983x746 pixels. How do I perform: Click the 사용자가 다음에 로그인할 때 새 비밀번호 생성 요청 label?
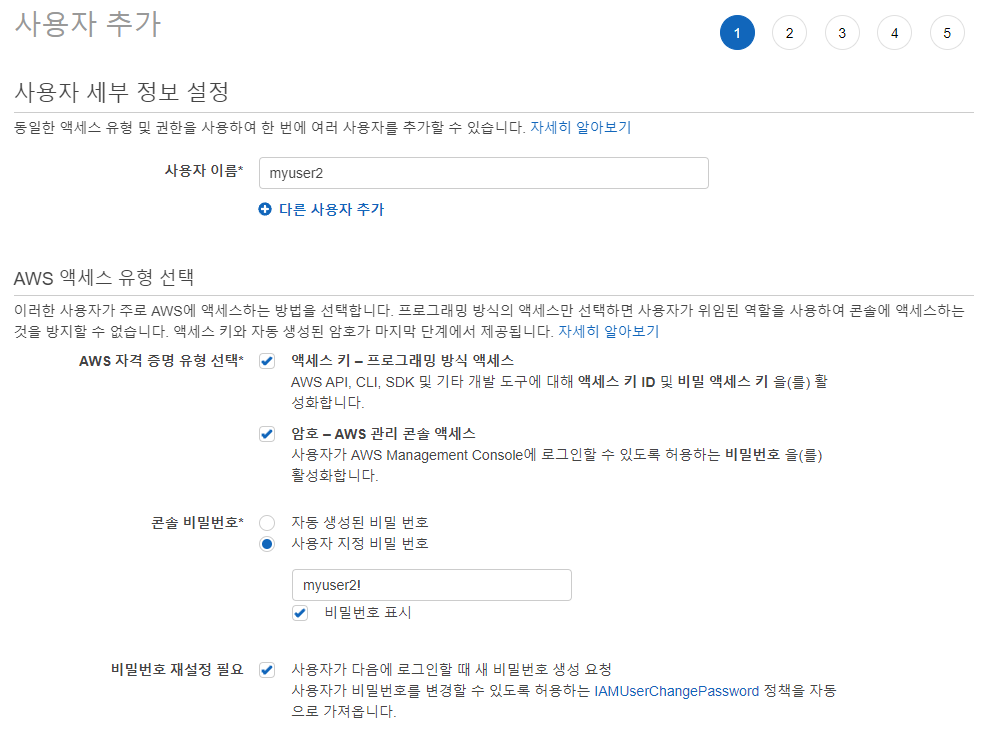(x=451, y=670)
